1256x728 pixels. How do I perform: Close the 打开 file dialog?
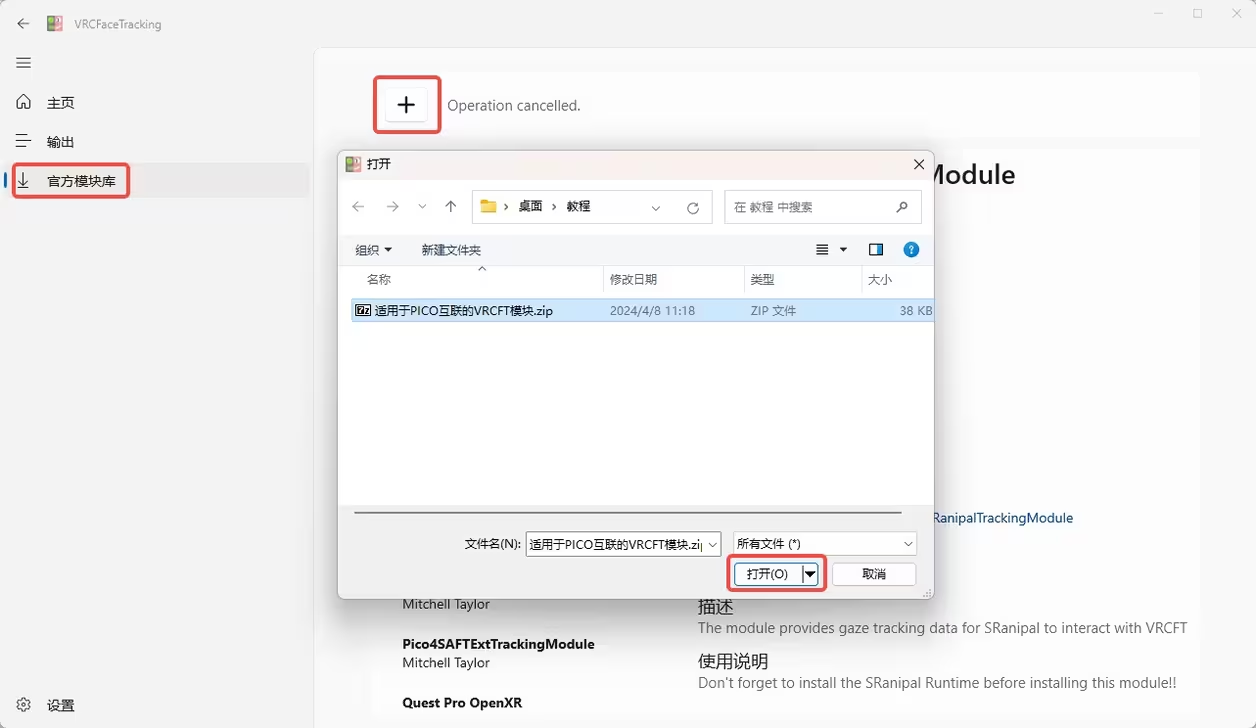(919, 164)
